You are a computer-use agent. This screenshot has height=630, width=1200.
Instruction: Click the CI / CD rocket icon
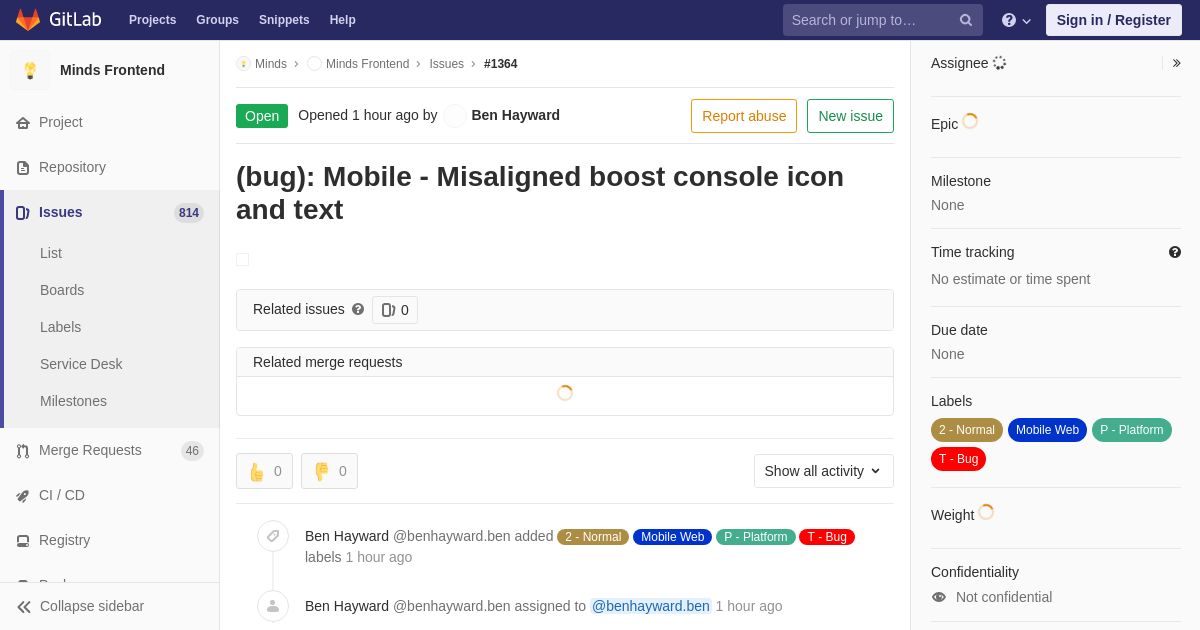click(x=23, y=496)
